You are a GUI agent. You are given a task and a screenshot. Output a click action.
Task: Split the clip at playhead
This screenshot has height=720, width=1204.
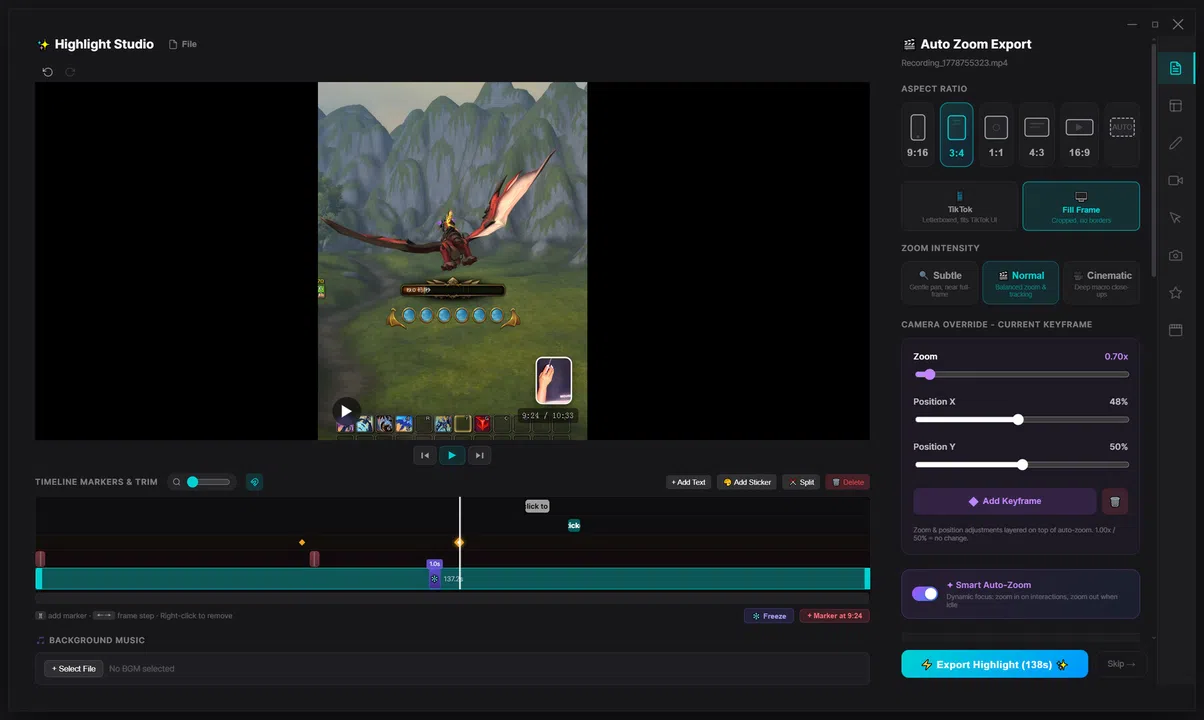click(x=801, y=482)
